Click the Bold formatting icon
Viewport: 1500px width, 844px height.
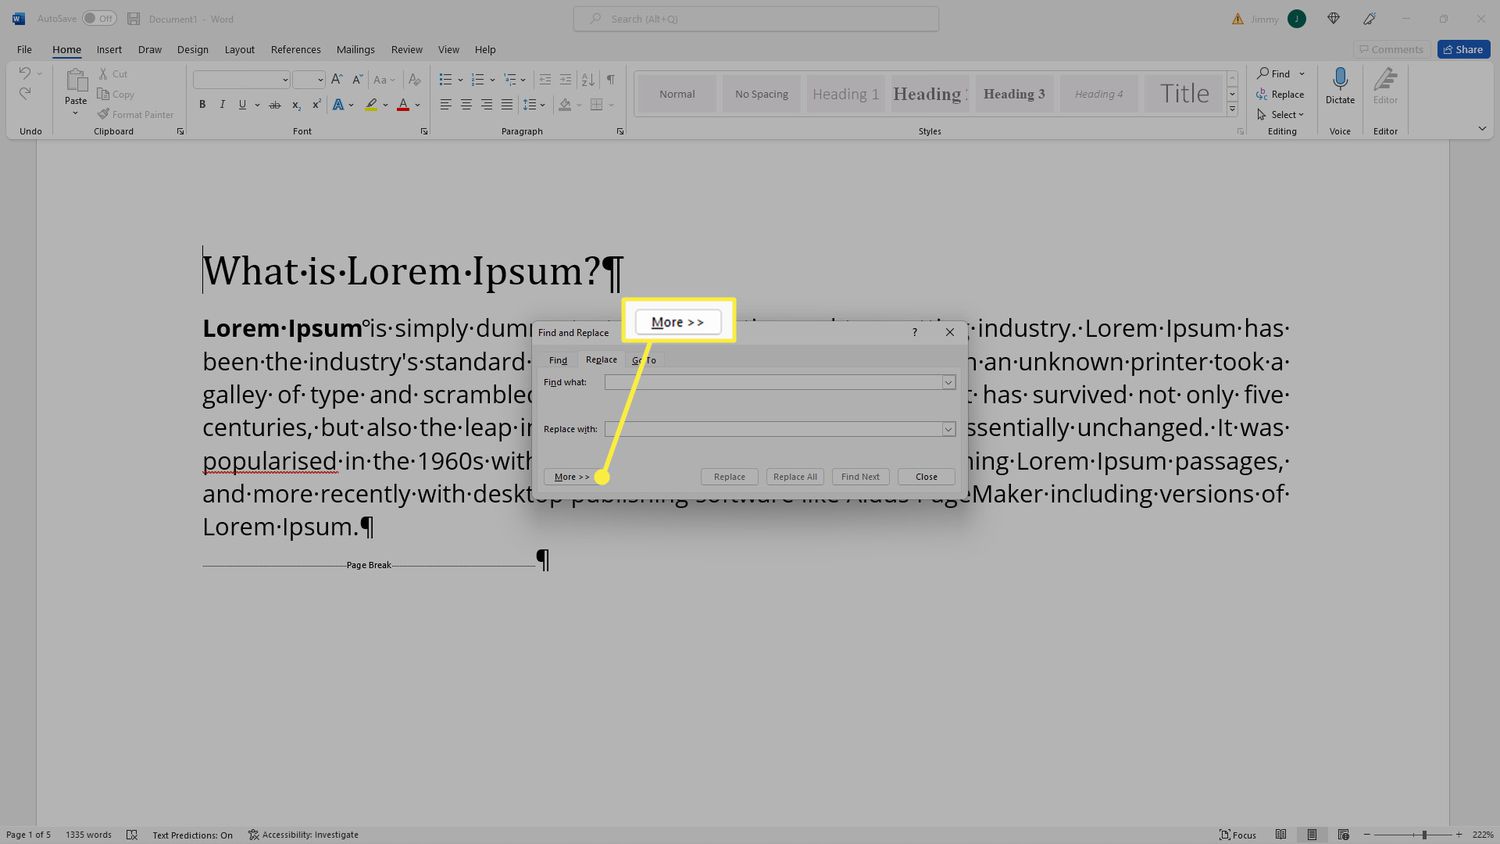(x=202, y=105)
